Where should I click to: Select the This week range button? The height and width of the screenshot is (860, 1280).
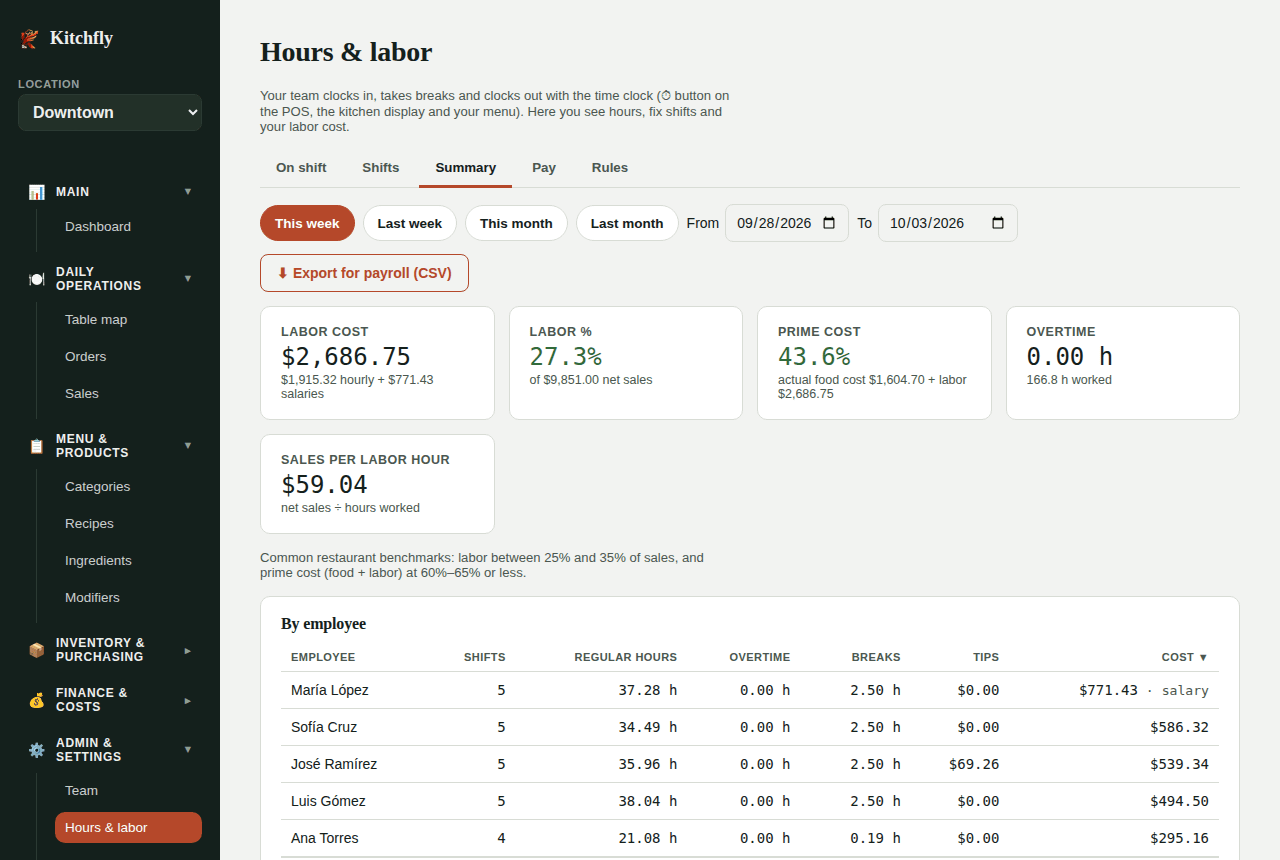coord(307,223)
